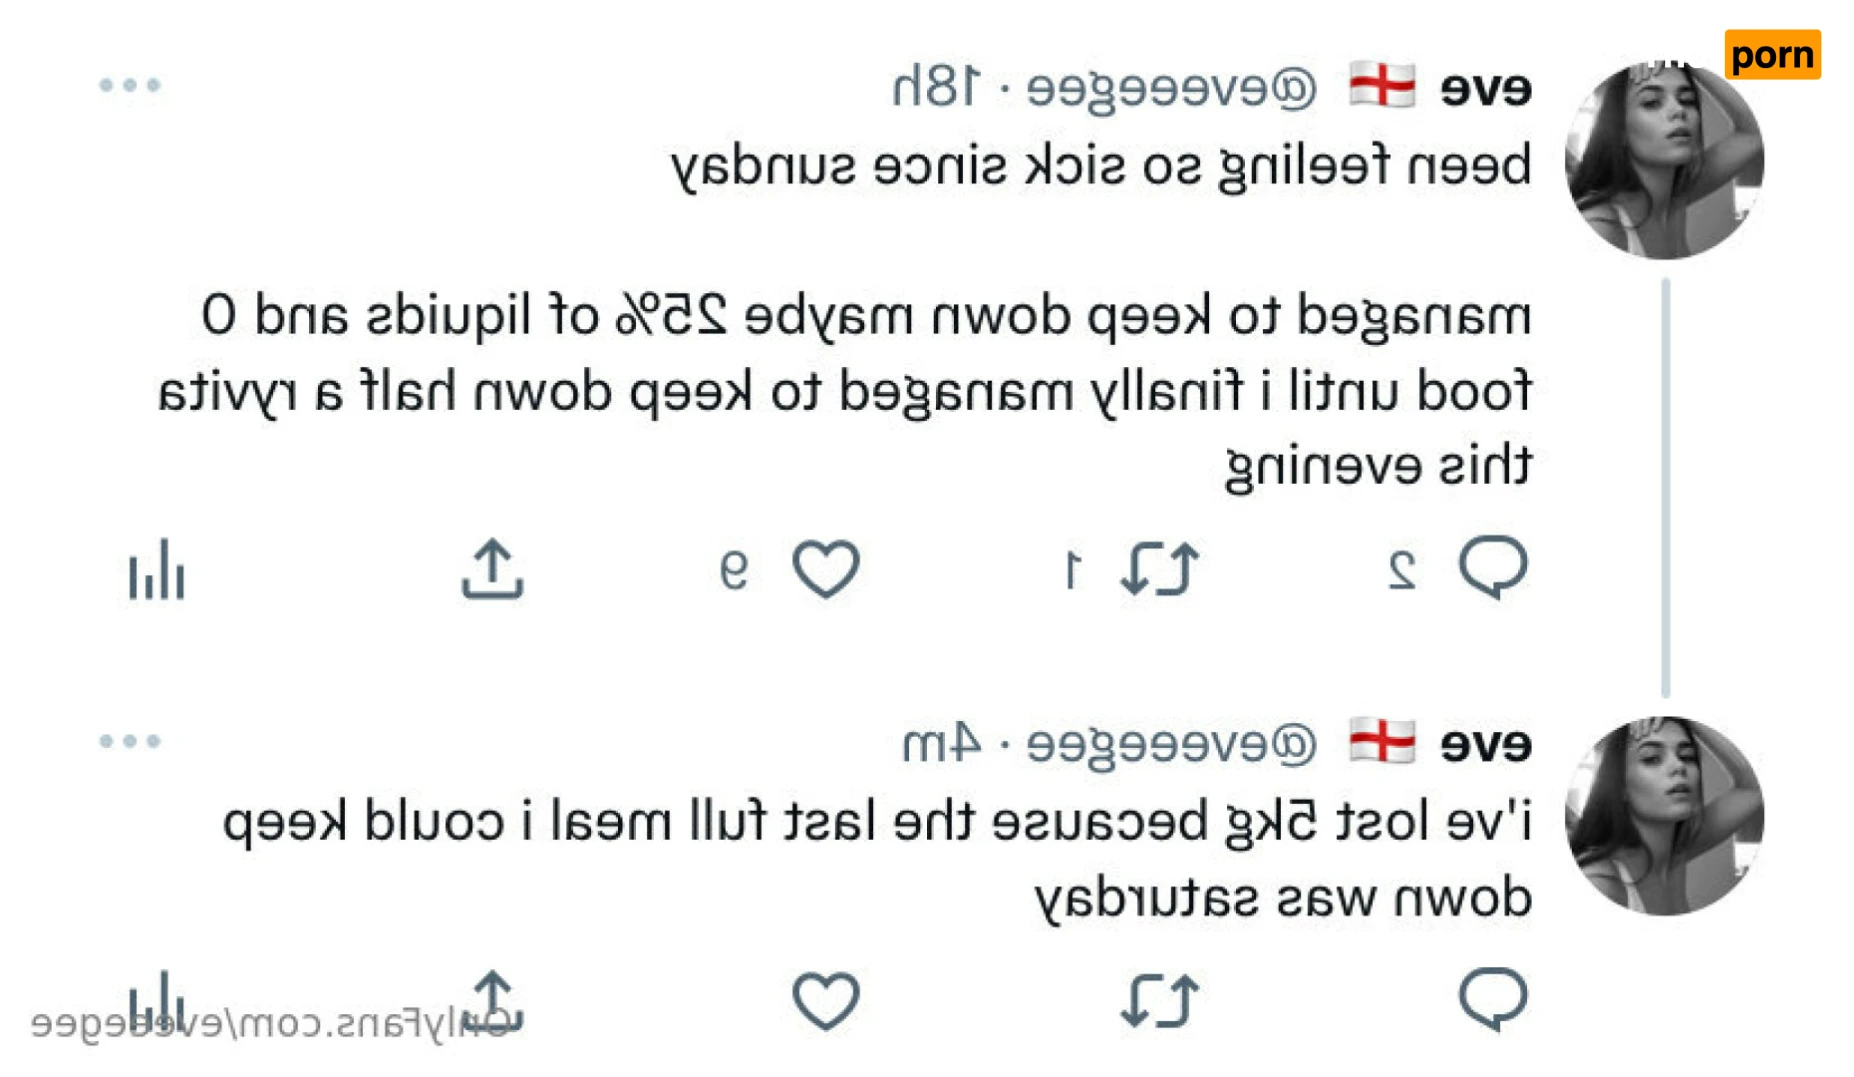Like the tweet posted 18h ago
Screen dimensions: 1854x1077
[825, 570]
